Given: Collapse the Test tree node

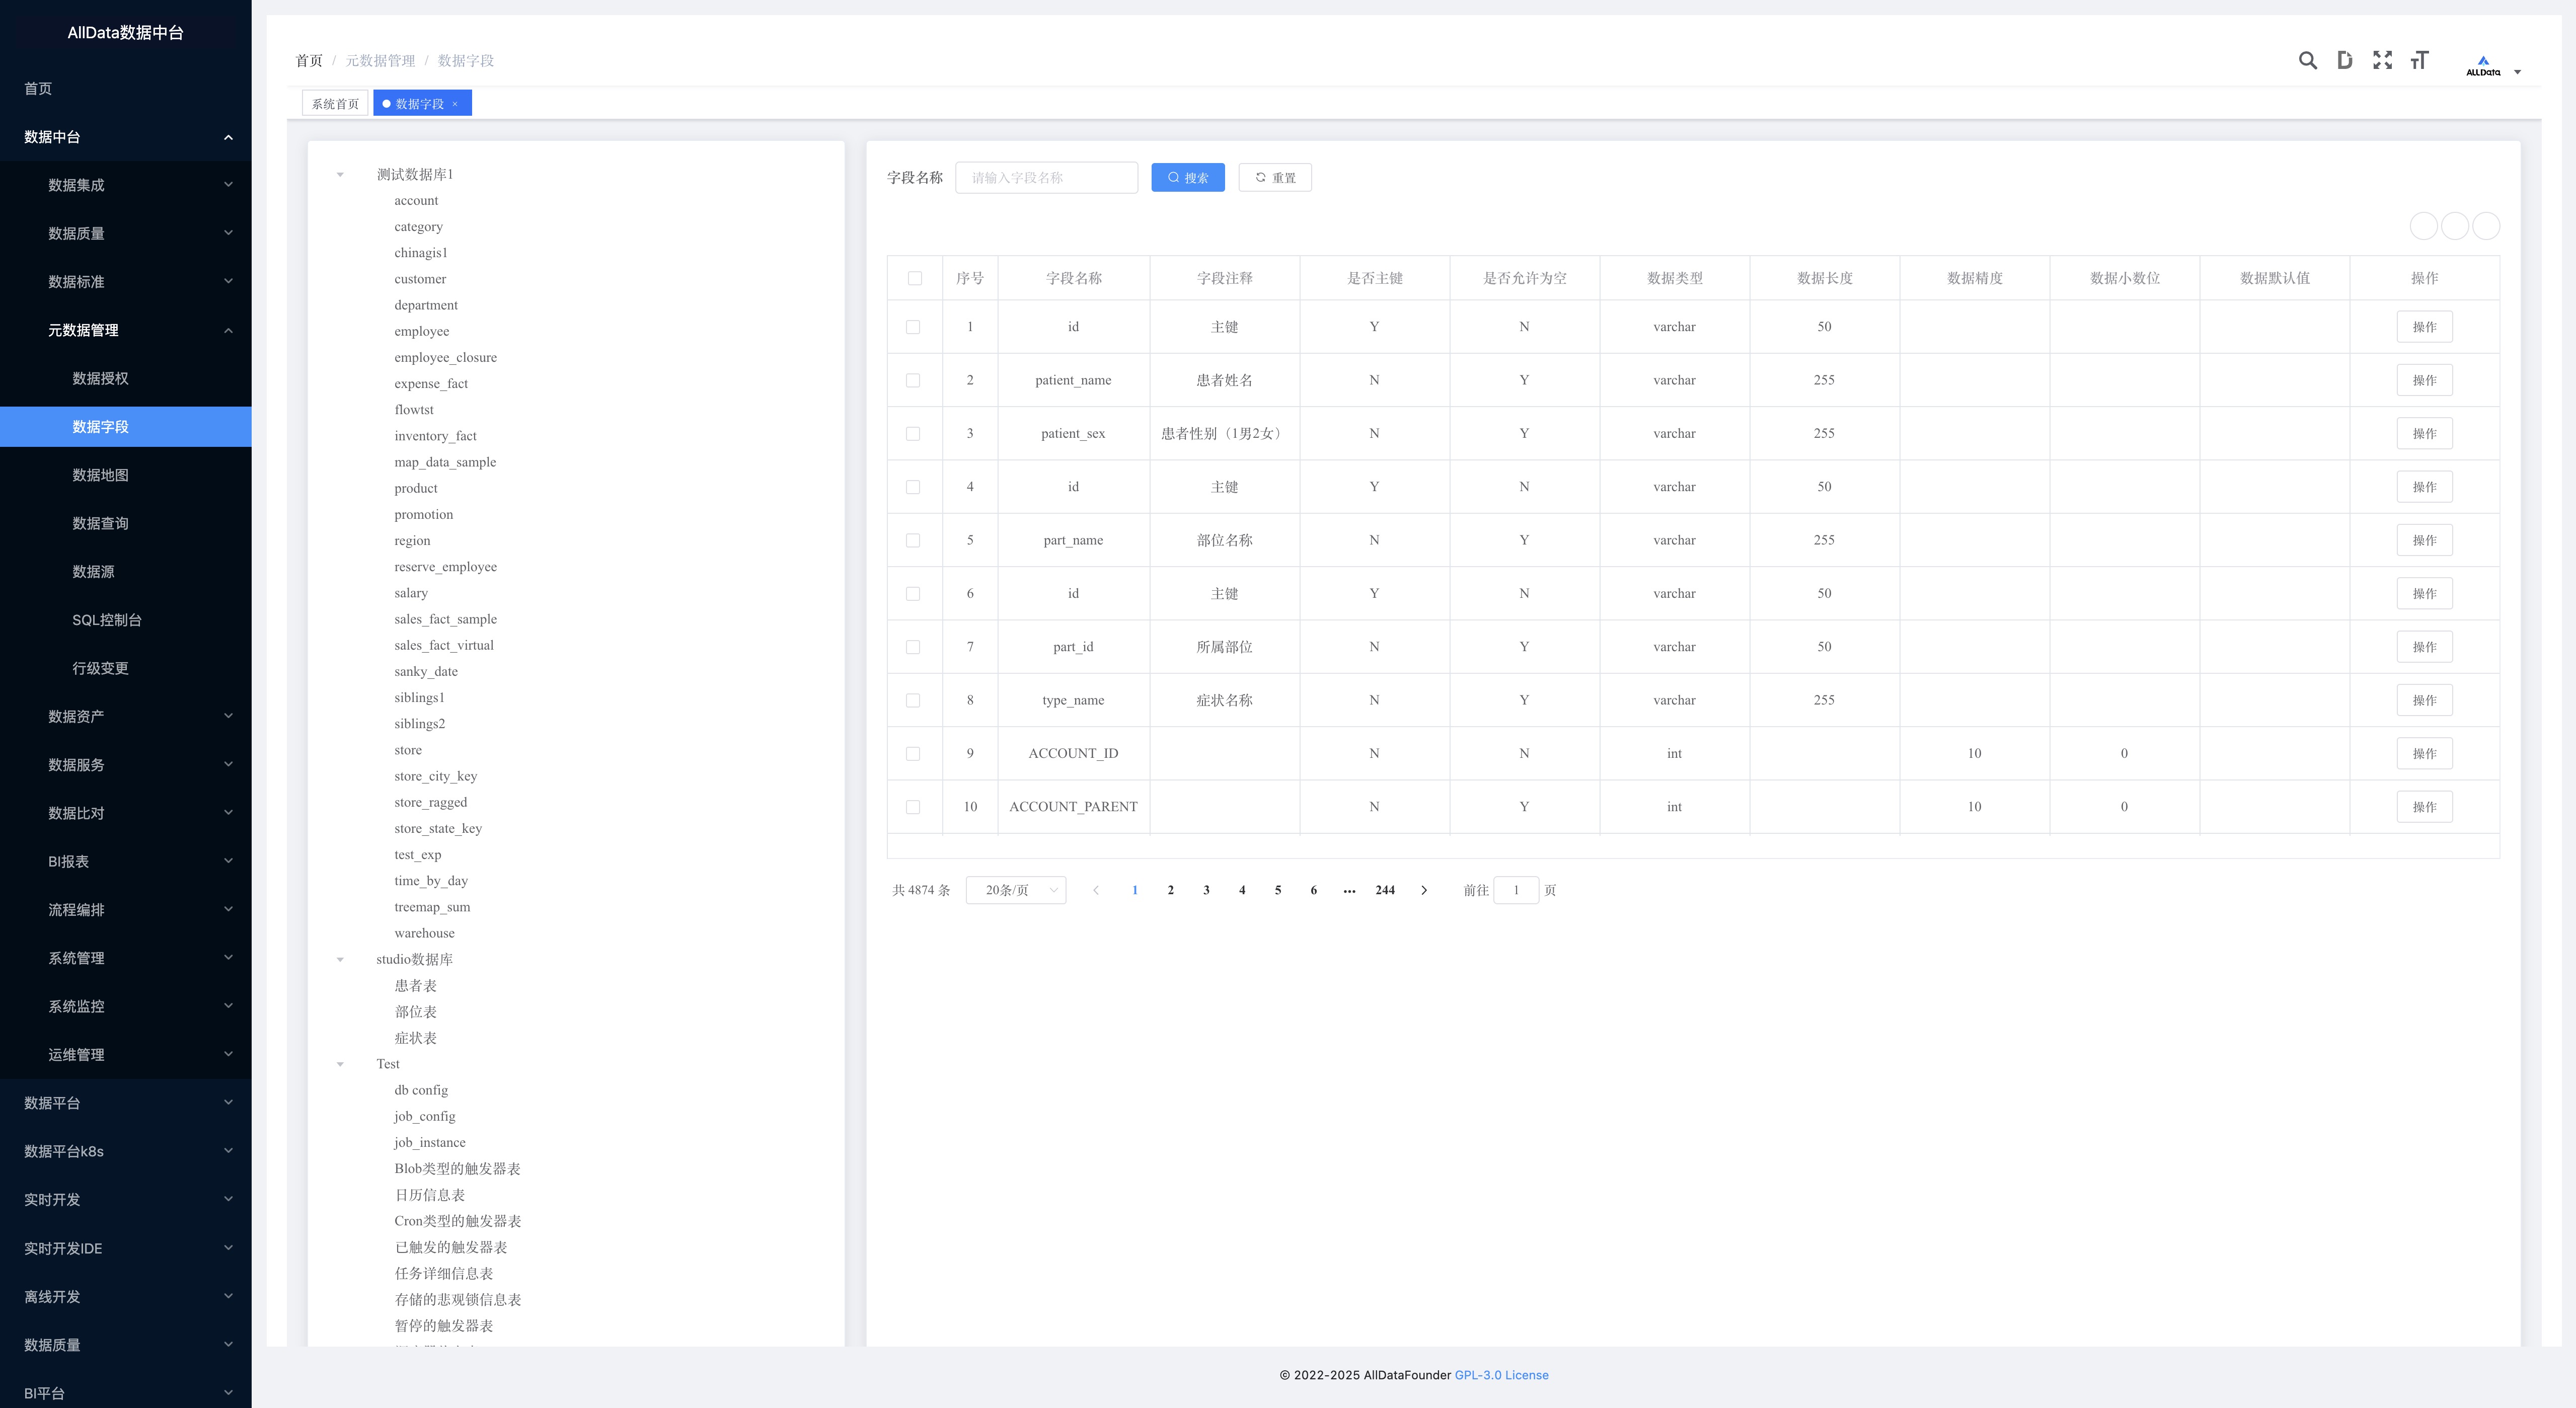Looking at the screenshot, I should coord(340,1064).
